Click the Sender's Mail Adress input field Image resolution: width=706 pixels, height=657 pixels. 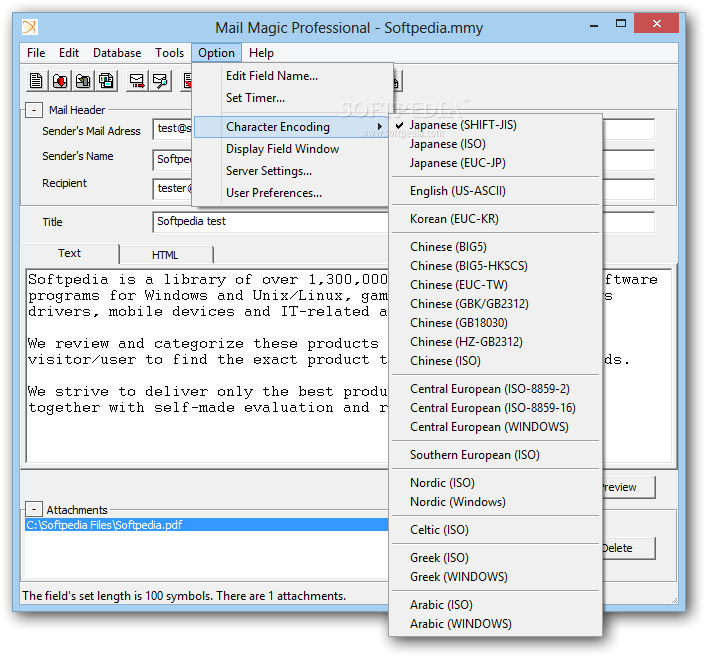click(173, 129)
